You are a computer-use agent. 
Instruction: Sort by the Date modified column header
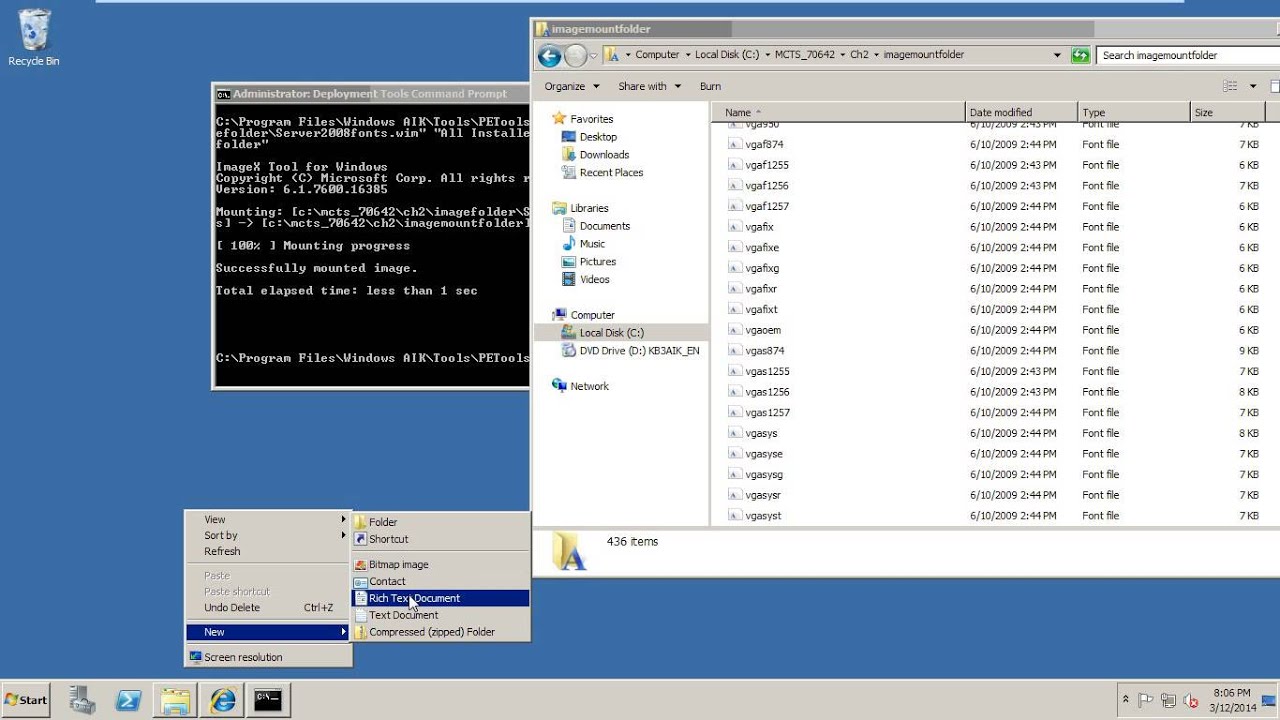pos(1022,112)
